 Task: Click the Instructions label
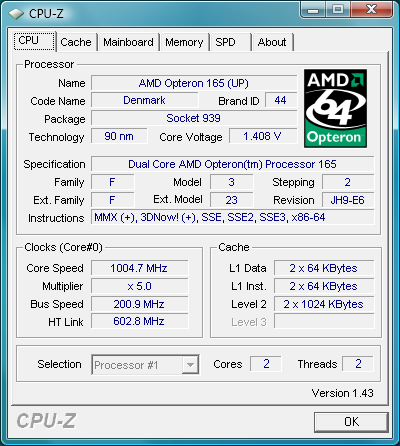56,218
